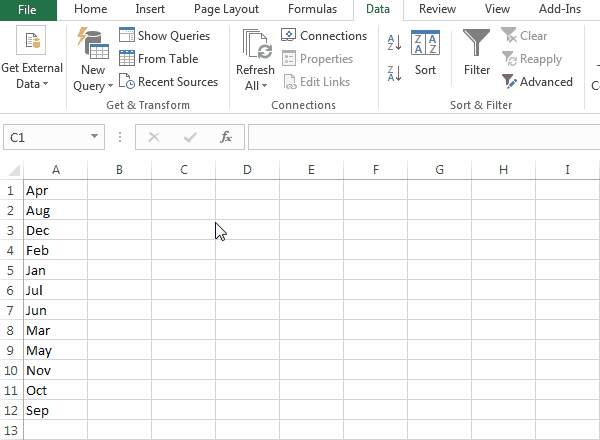Select cell A5 containing Jan

click(55, 270)
